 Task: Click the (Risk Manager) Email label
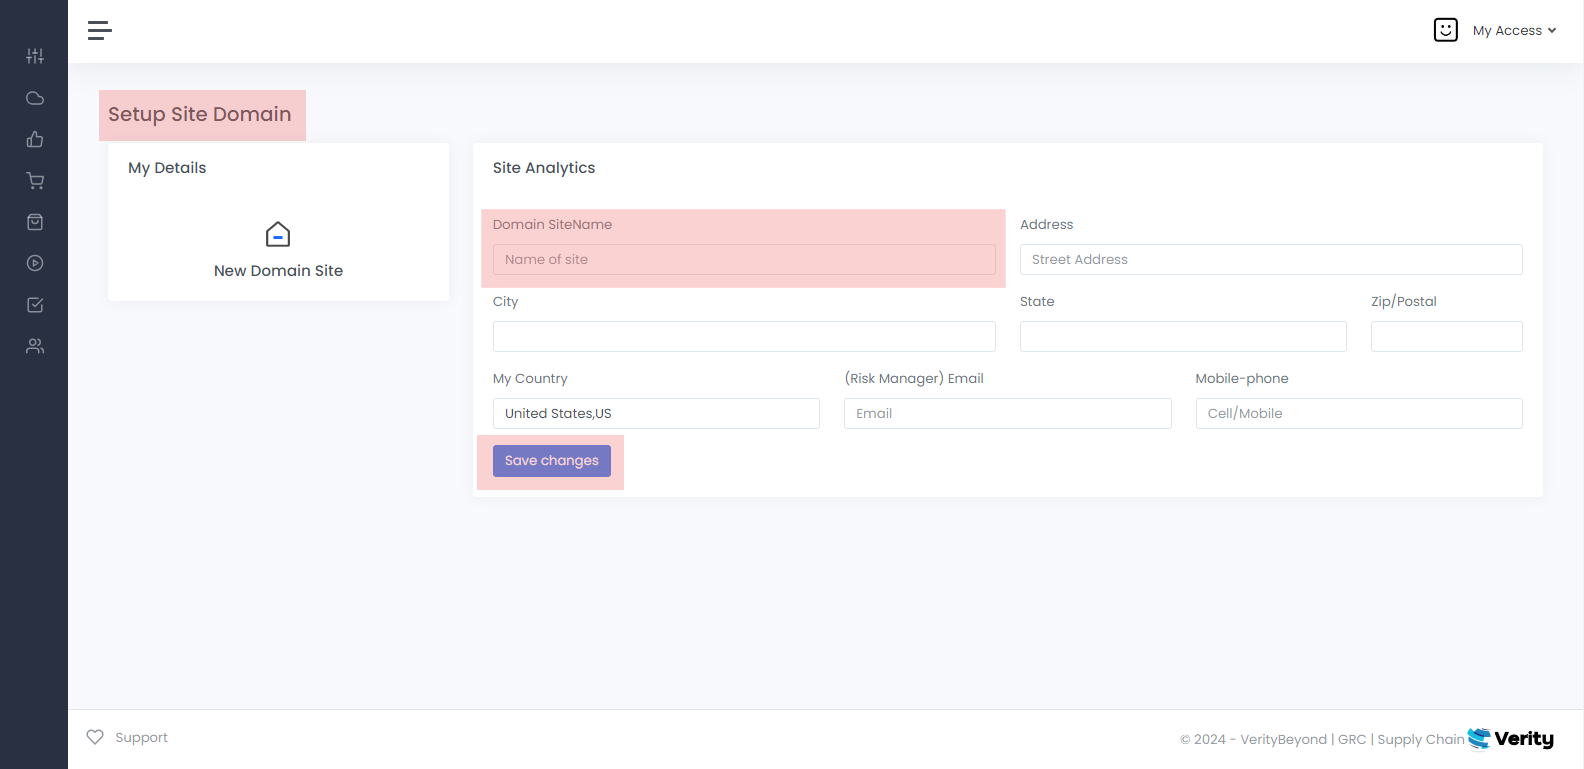(x=914, y=378)
